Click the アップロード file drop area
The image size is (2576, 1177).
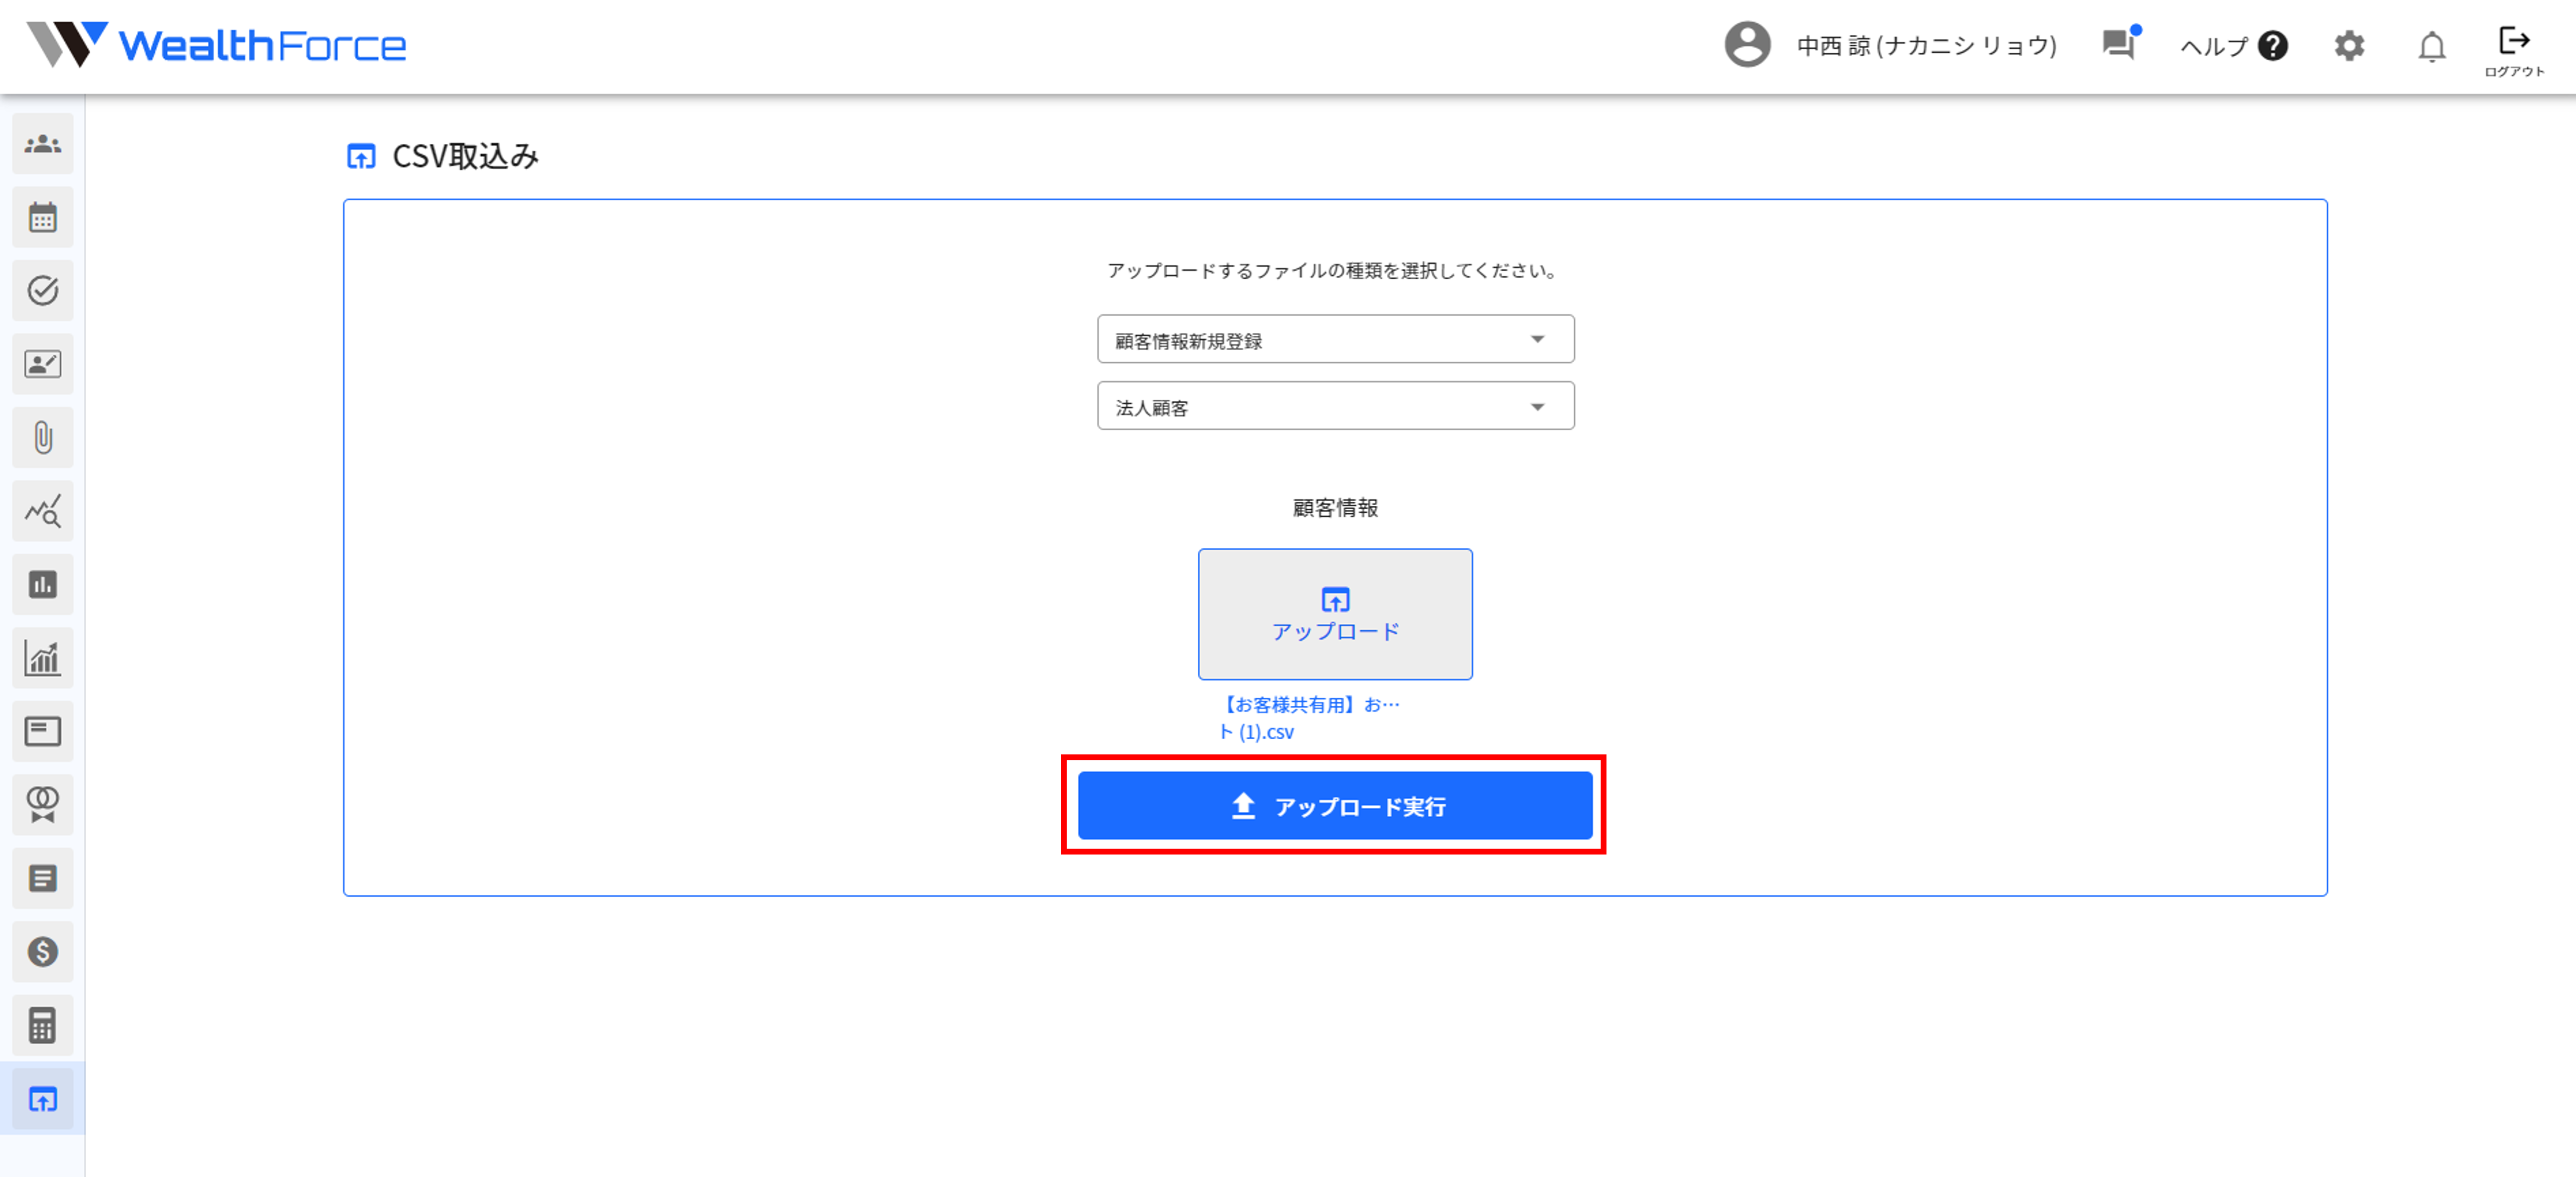click(1334, 614)
